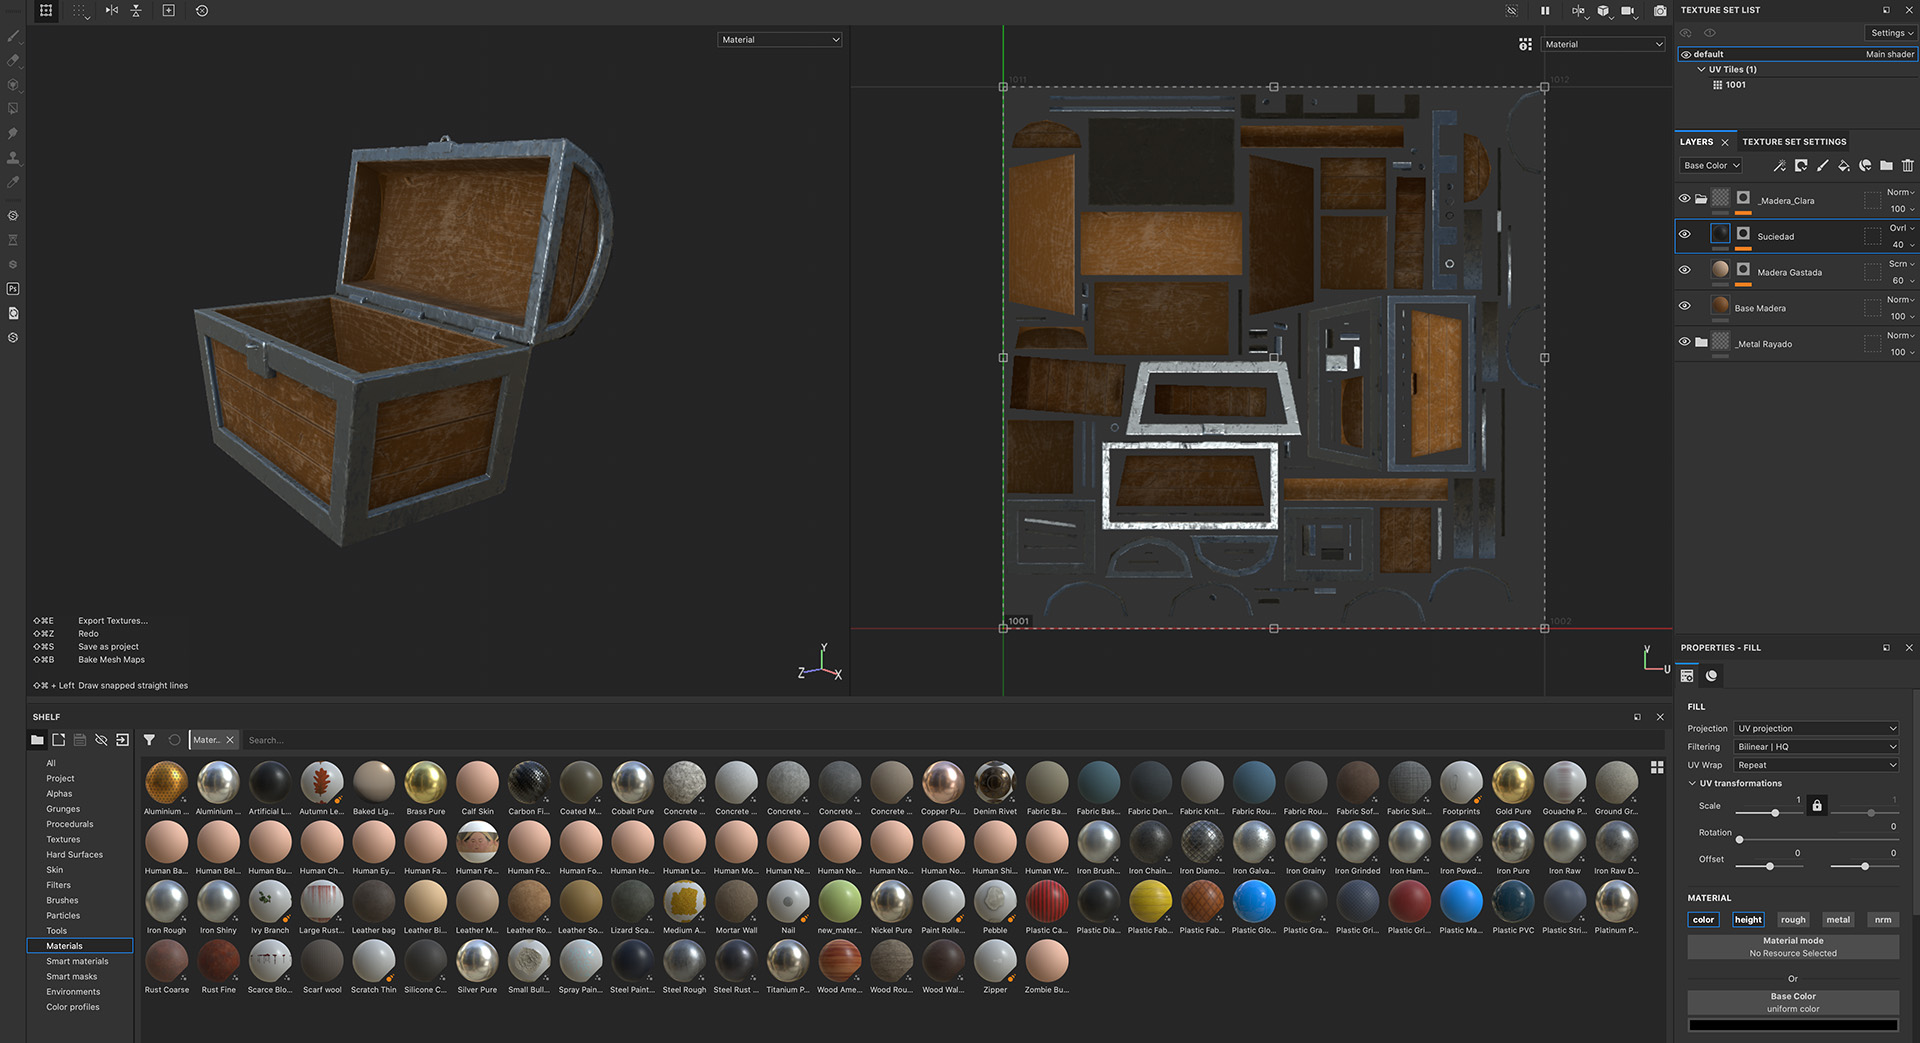
Task: Toggle vertical mirror flip in top toolbar
Action: tap(136, 11)
